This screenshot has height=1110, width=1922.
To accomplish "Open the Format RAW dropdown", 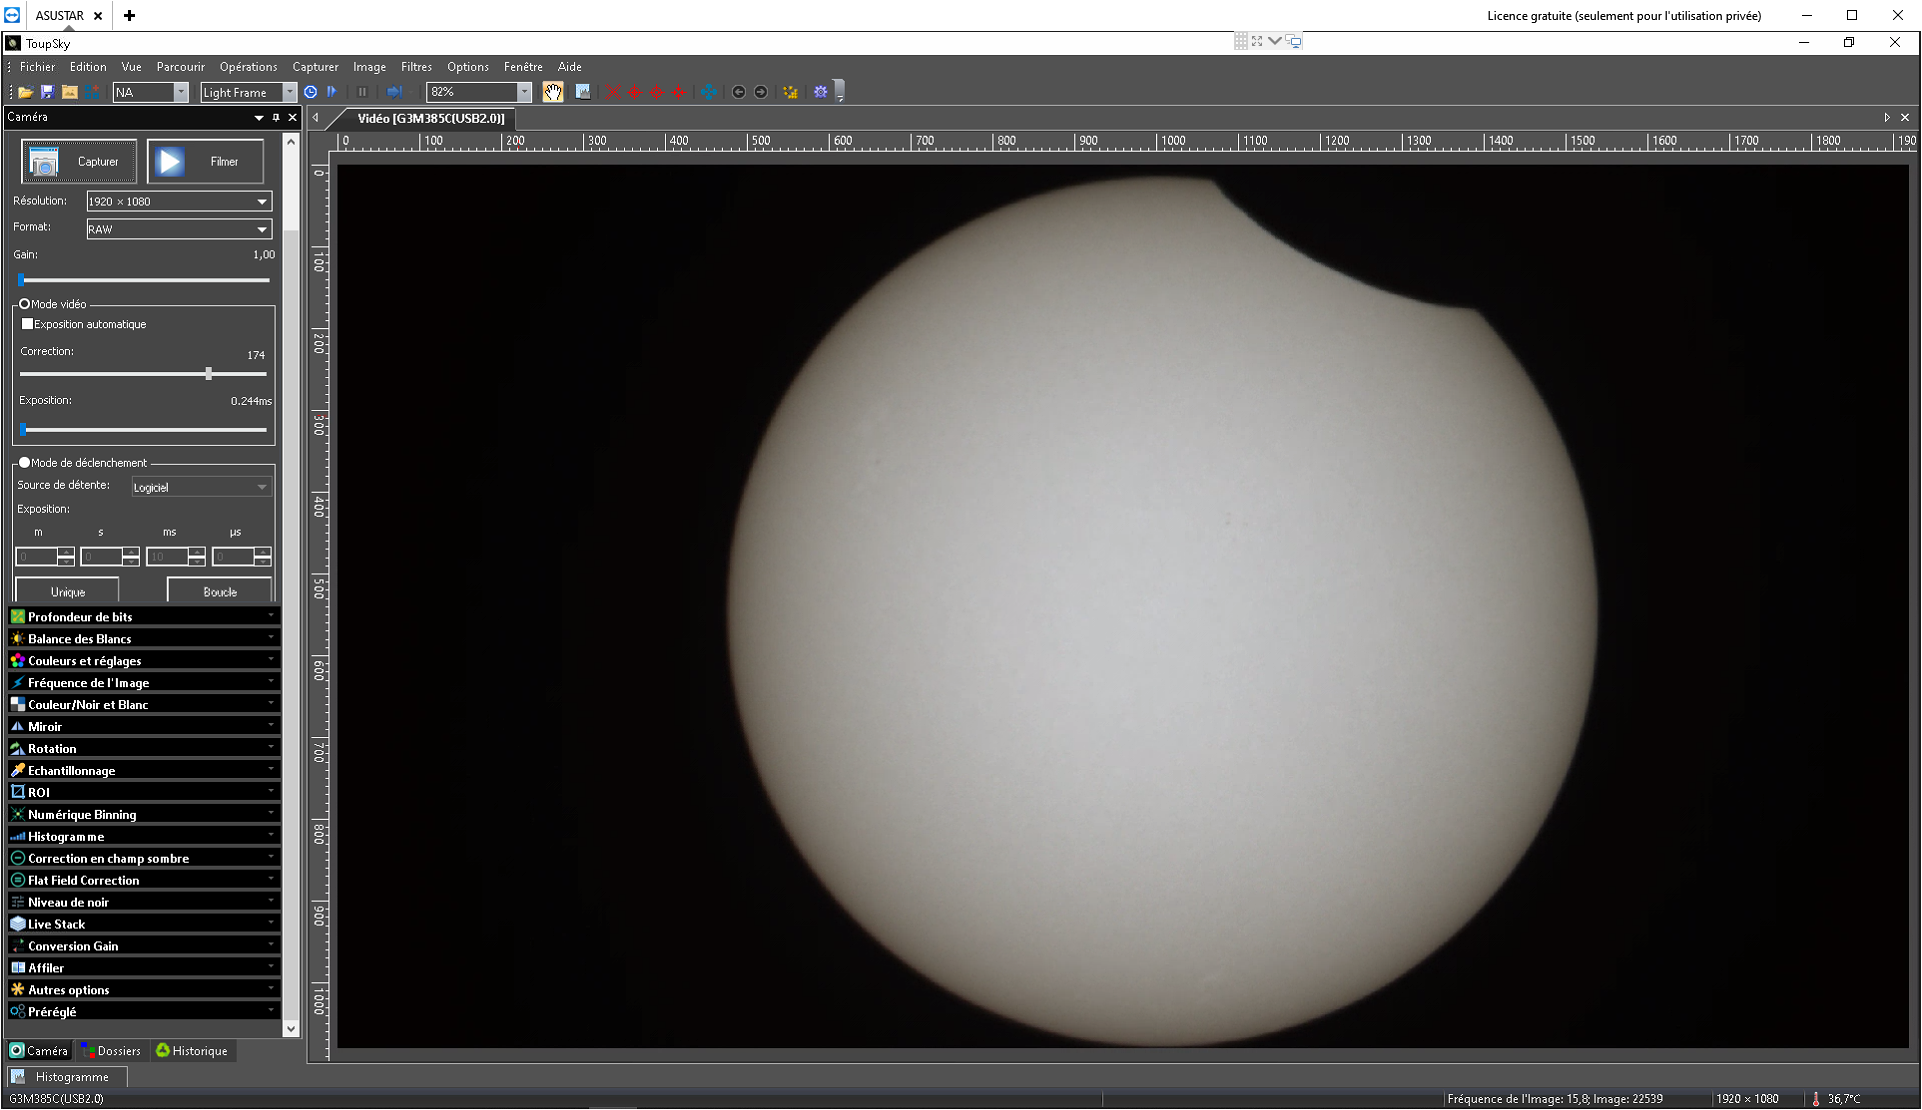I will point(179,229).
